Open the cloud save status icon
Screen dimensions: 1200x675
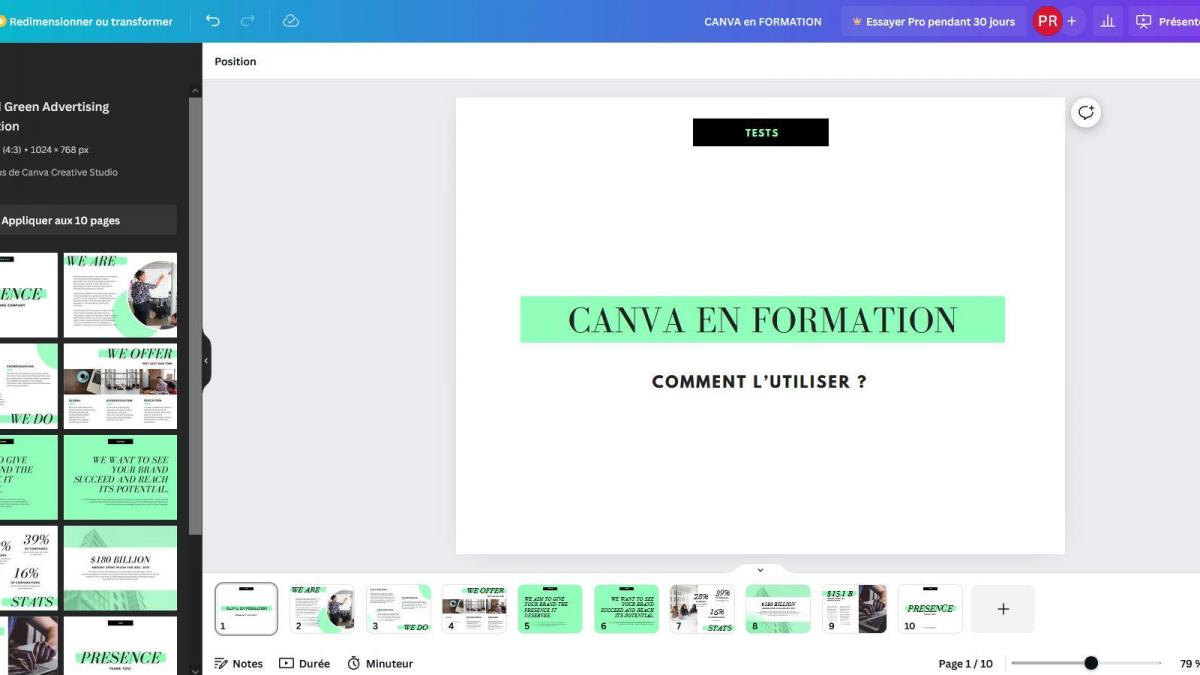pyautogui.click(x=291, y=21)
